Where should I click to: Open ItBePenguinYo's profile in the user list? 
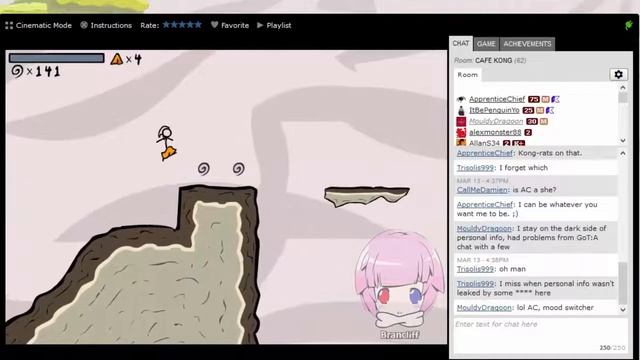point(494,110)
